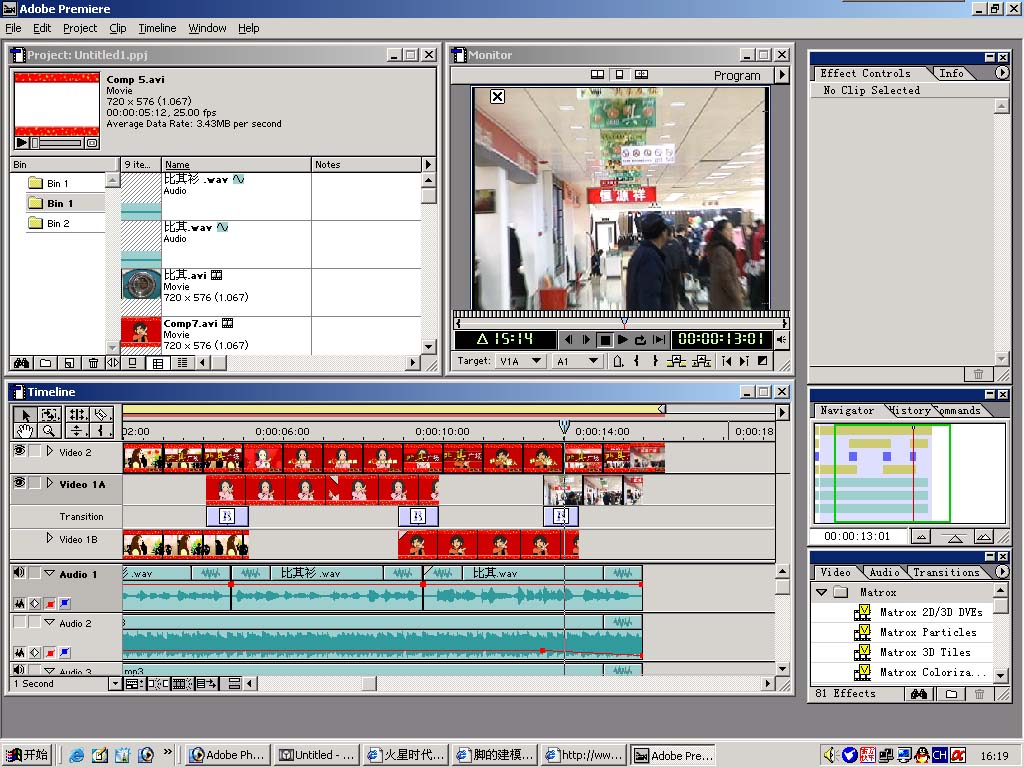Viewport: 1024px width, 768px height.
Task: Select the In Point tool in Timeline
Action: (101, 430)
